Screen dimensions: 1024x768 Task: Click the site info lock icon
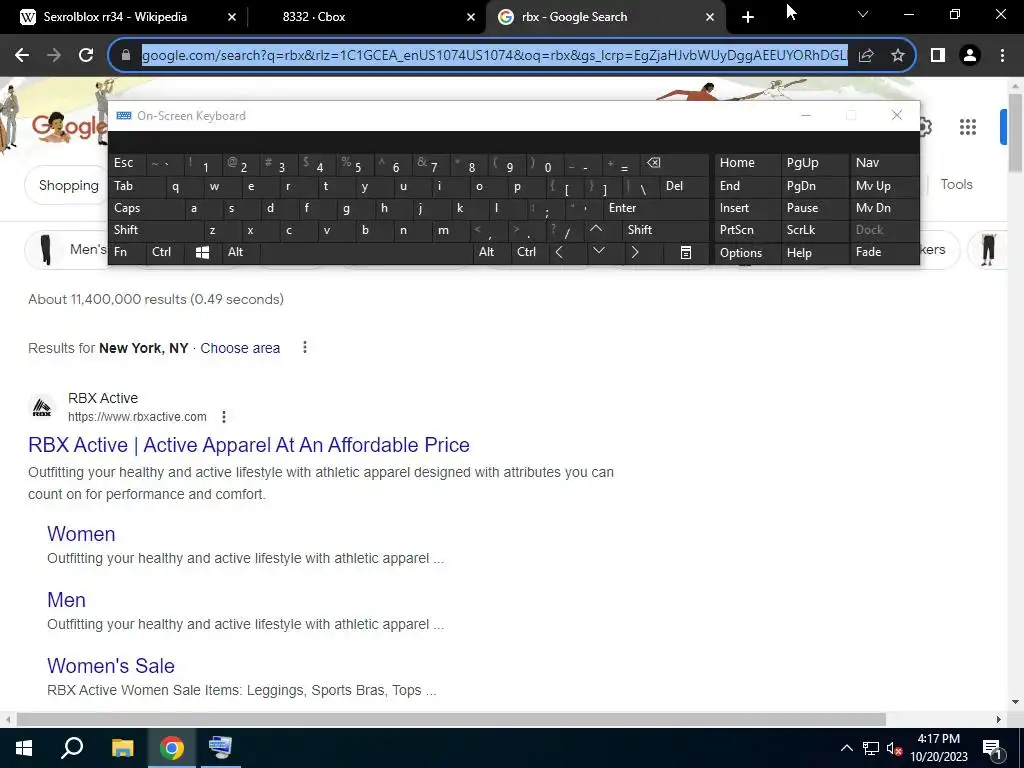(126, 56)
